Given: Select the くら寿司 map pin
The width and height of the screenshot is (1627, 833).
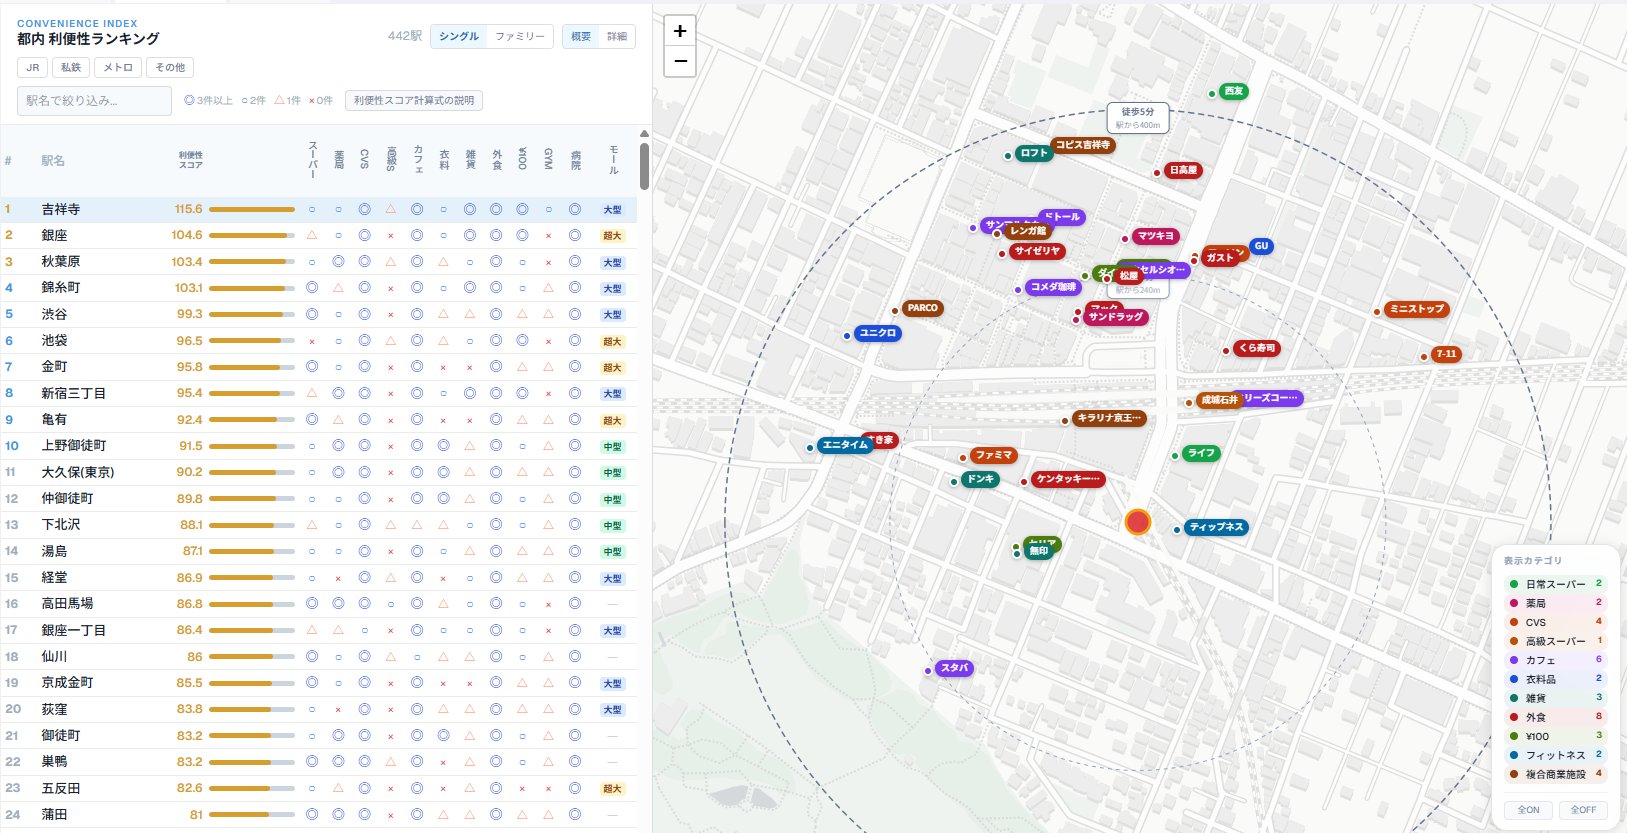Looking at the screenshot, I should pos(1256,348).
